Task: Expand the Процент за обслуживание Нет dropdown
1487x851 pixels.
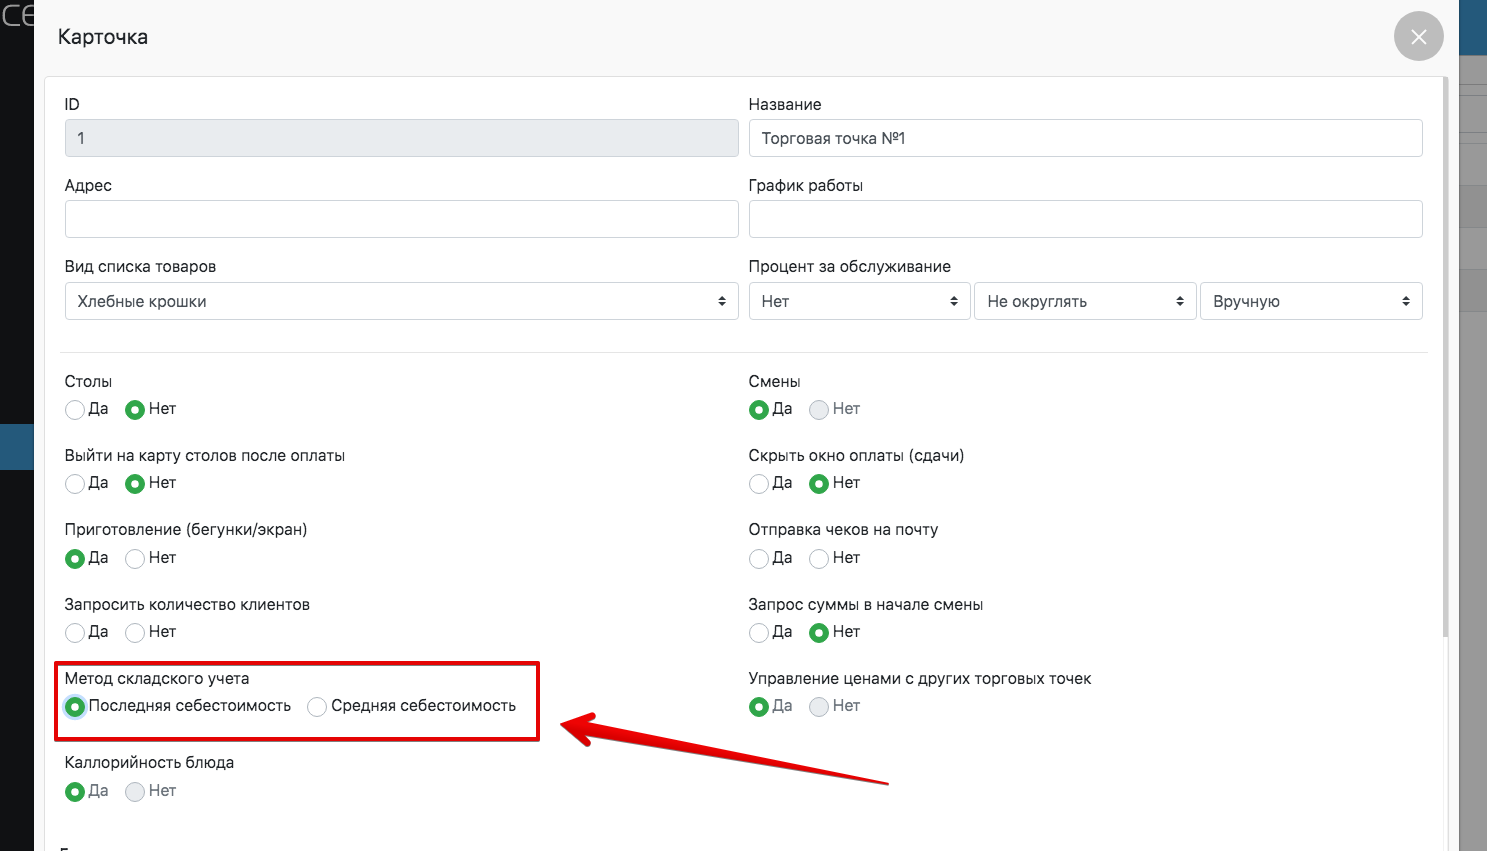Action: (859, 301)
